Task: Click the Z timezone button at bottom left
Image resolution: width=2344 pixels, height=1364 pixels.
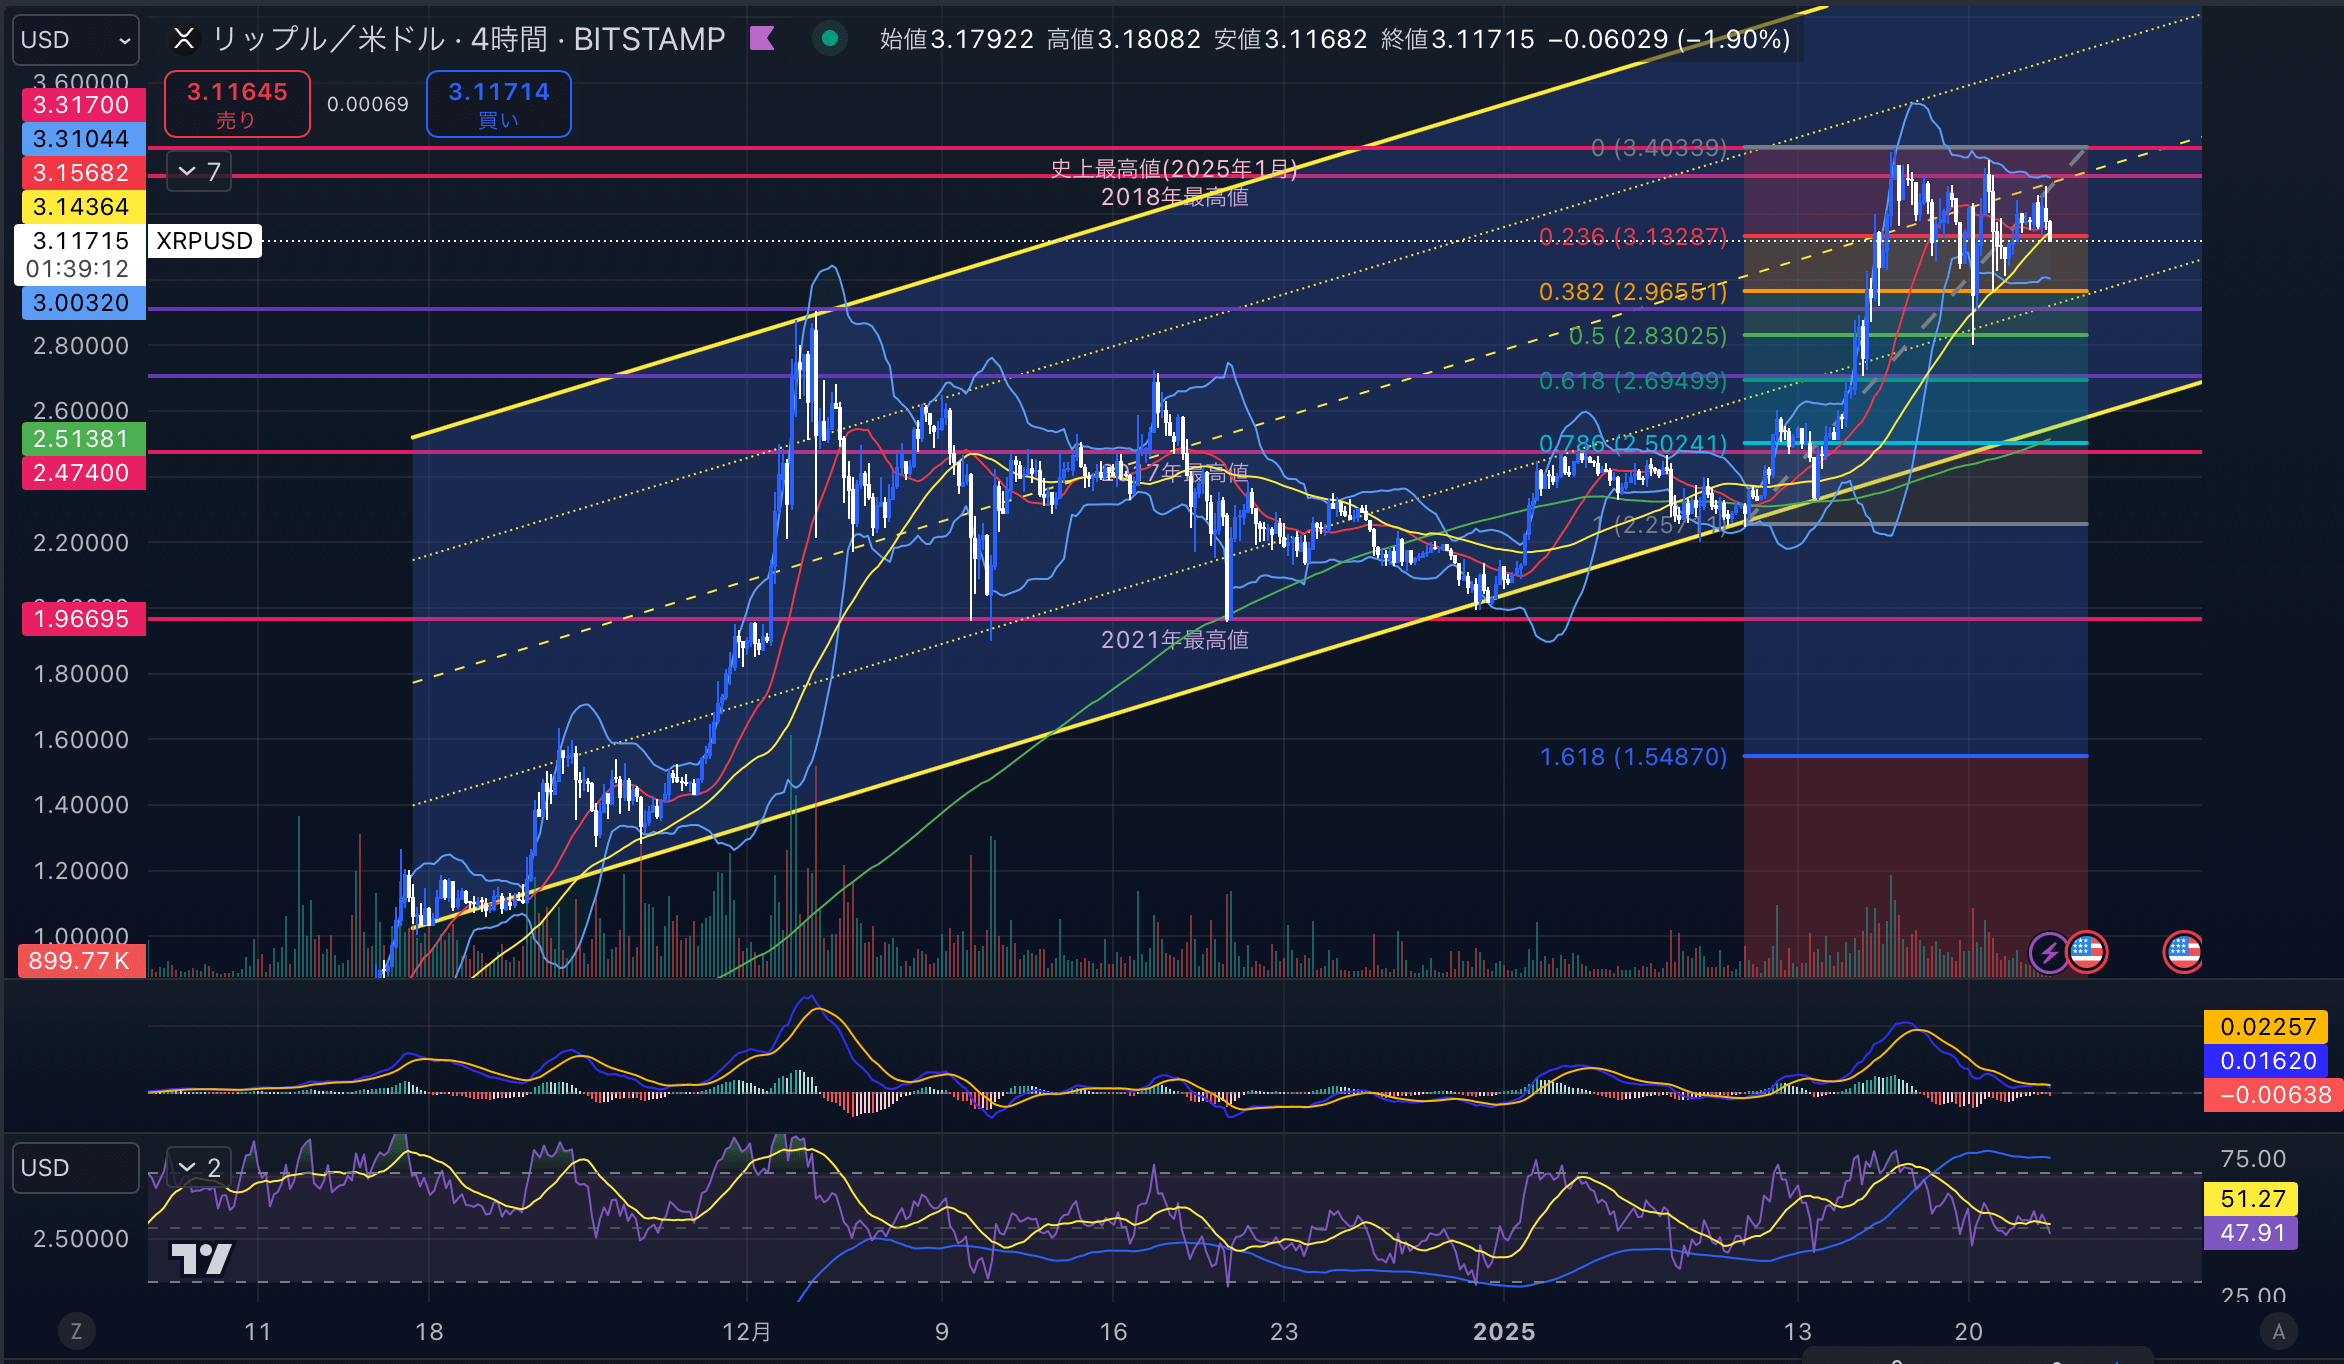Action: point(76,1331)
